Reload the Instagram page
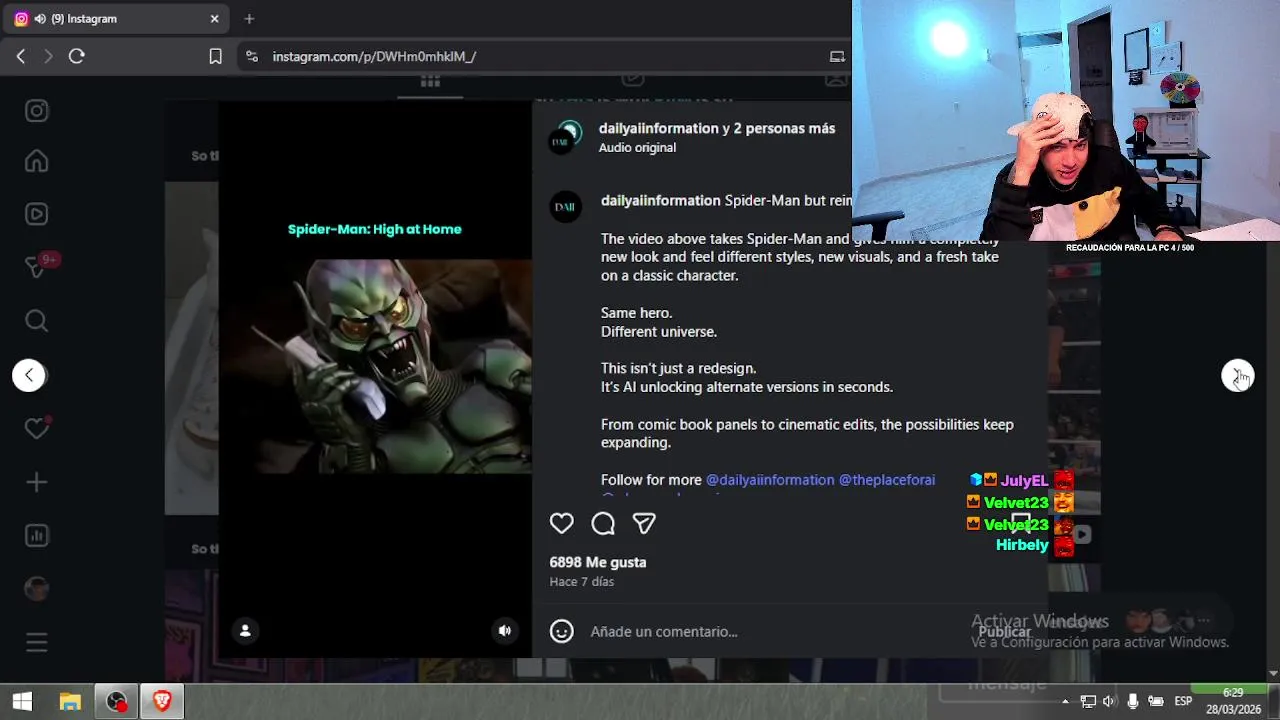This screenshot has width=1280, height=720. (x=76, y=56)
